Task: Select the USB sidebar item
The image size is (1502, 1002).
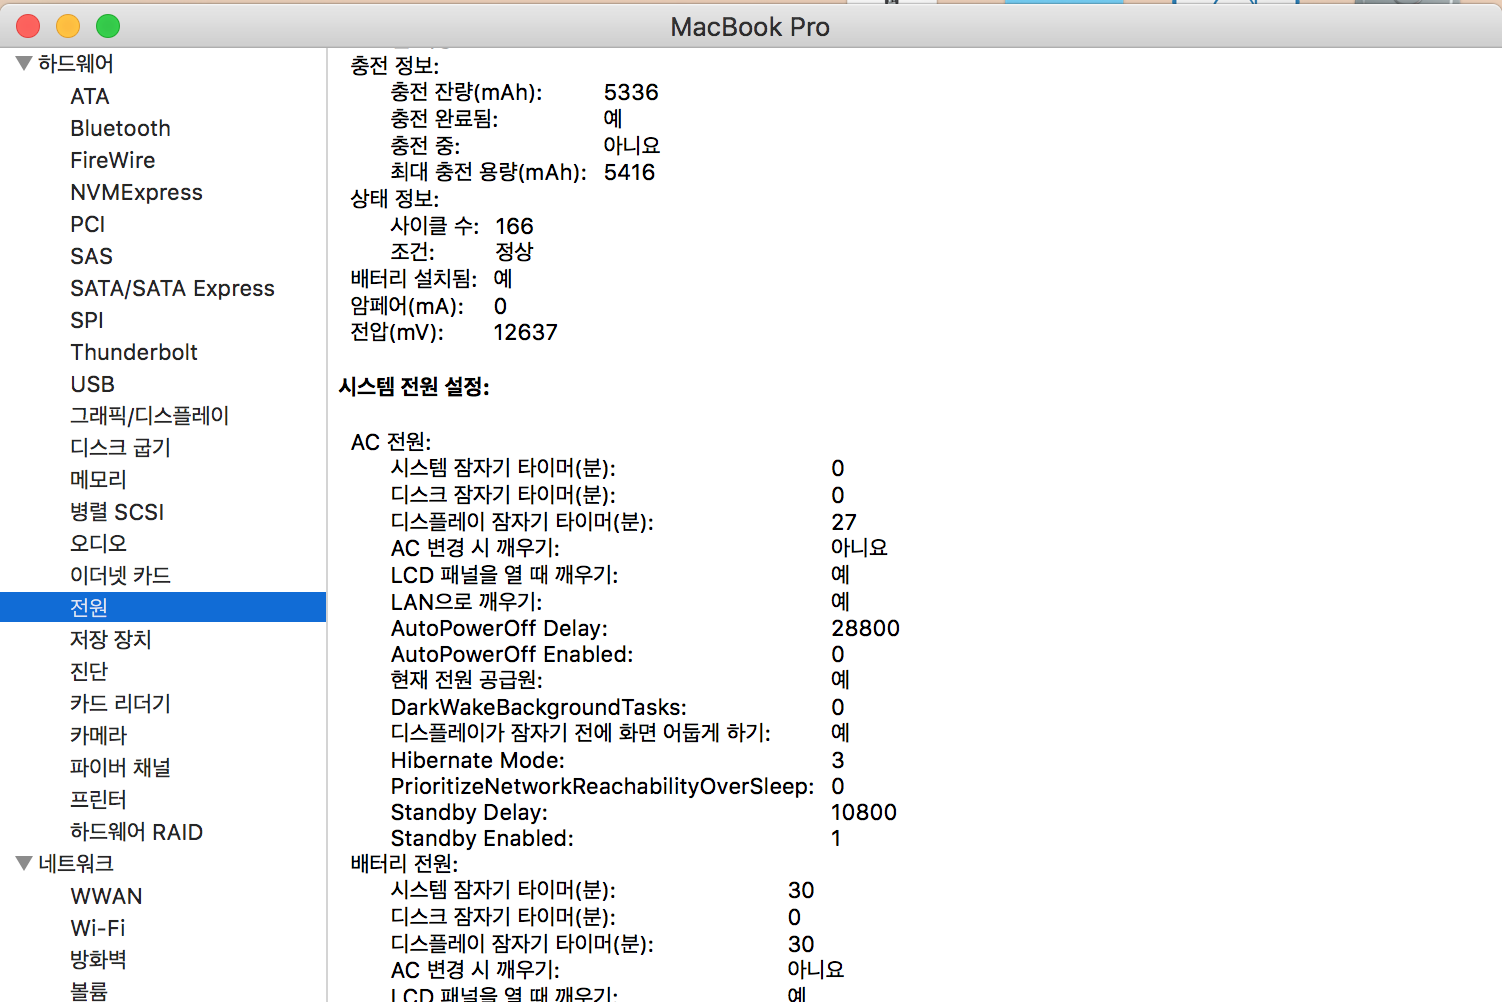Action: pyautogui.click(x=92, y=384)
